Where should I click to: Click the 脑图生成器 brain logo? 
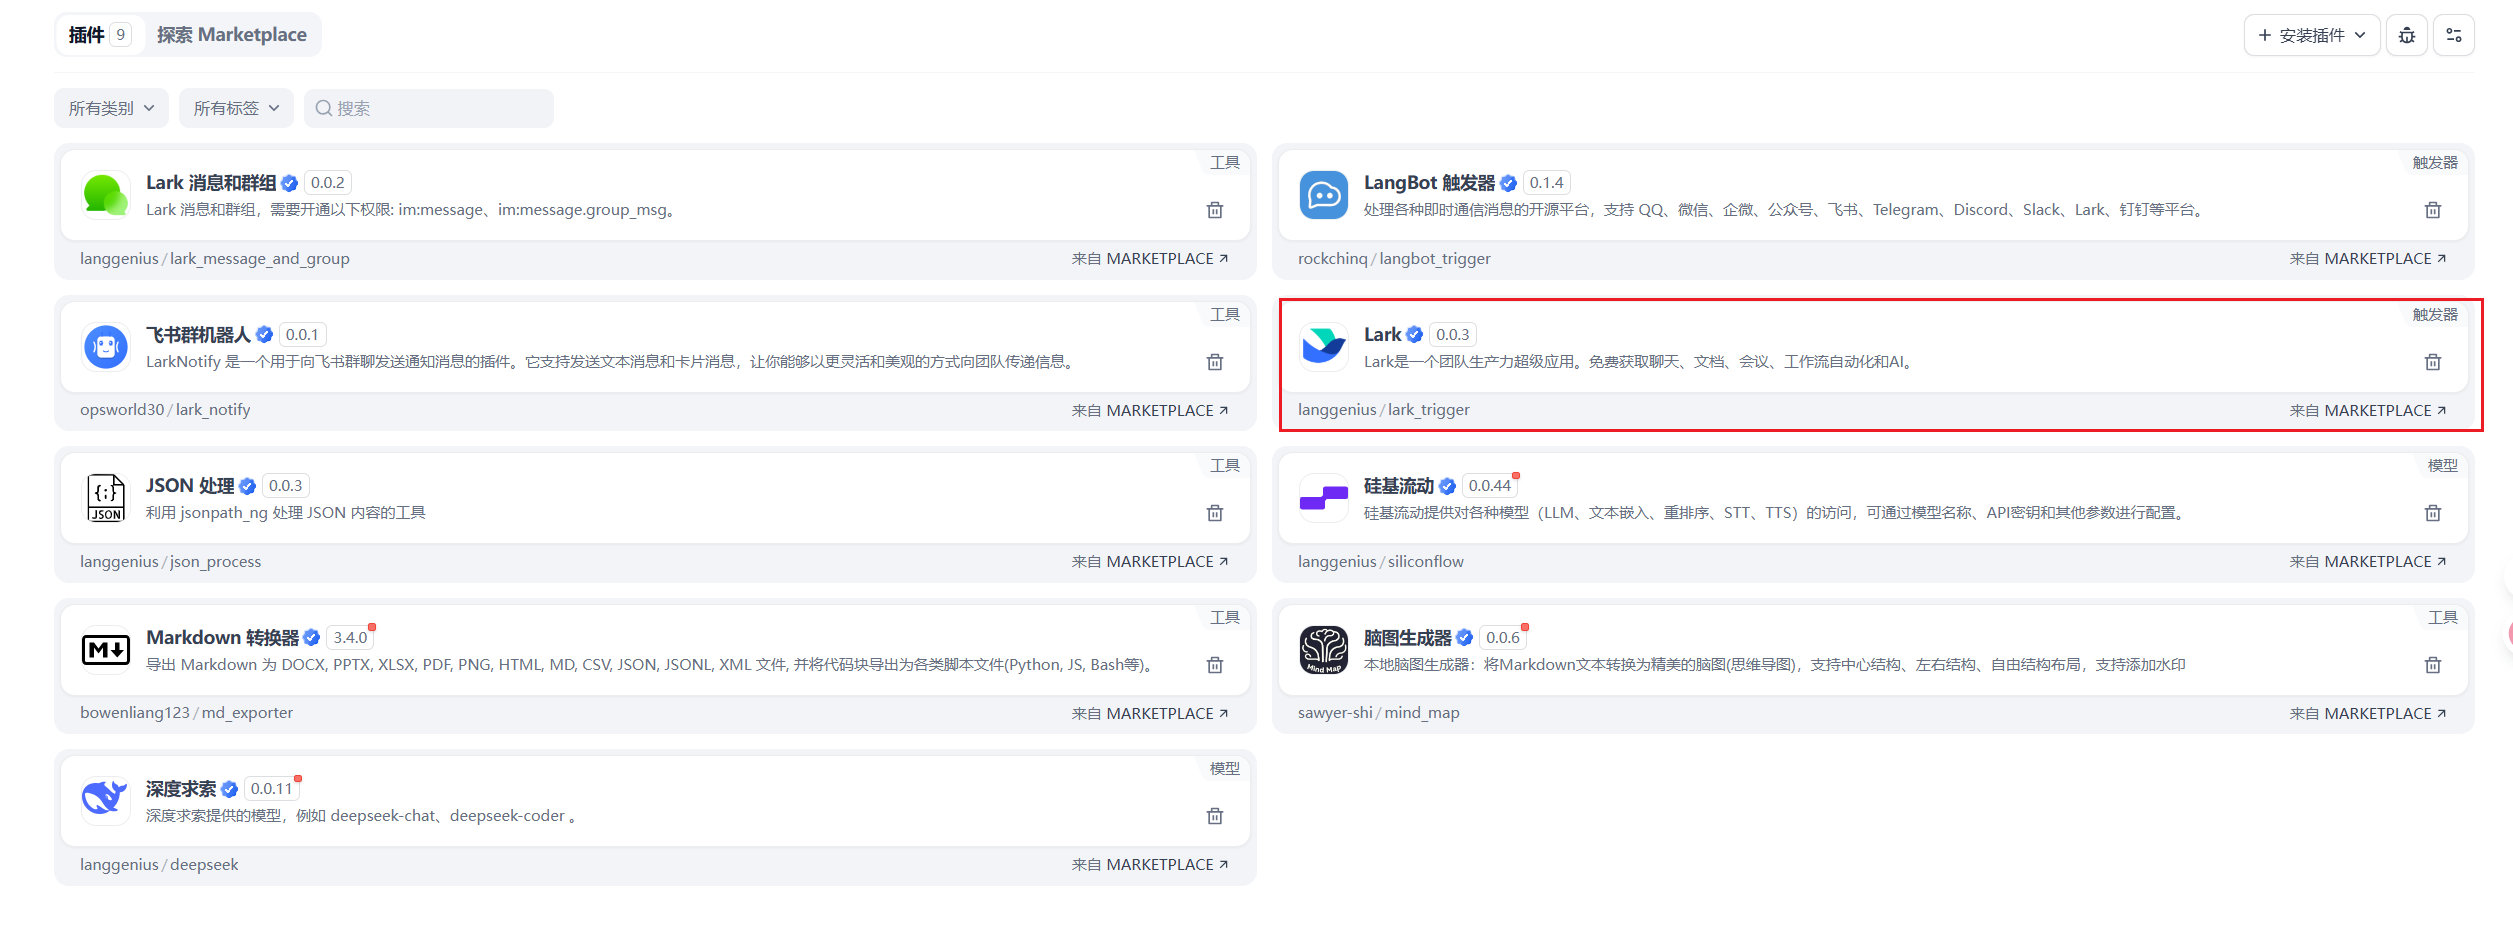1323,650
